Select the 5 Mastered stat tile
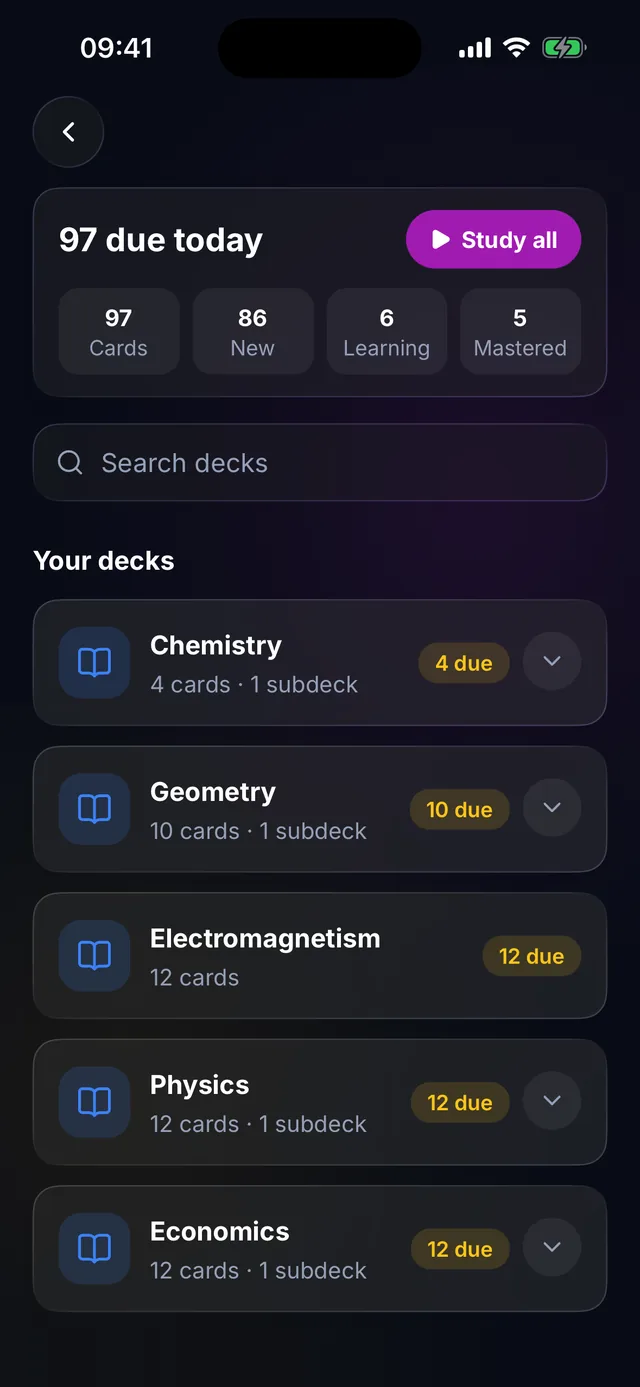 [x=520, y=332]
